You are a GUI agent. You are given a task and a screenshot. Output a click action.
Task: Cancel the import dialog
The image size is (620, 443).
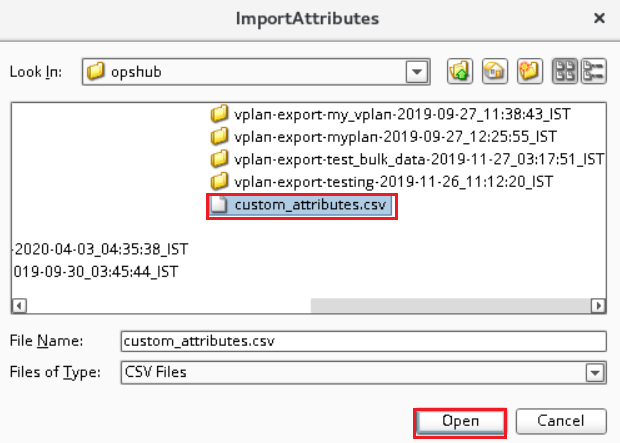[560, 421]
